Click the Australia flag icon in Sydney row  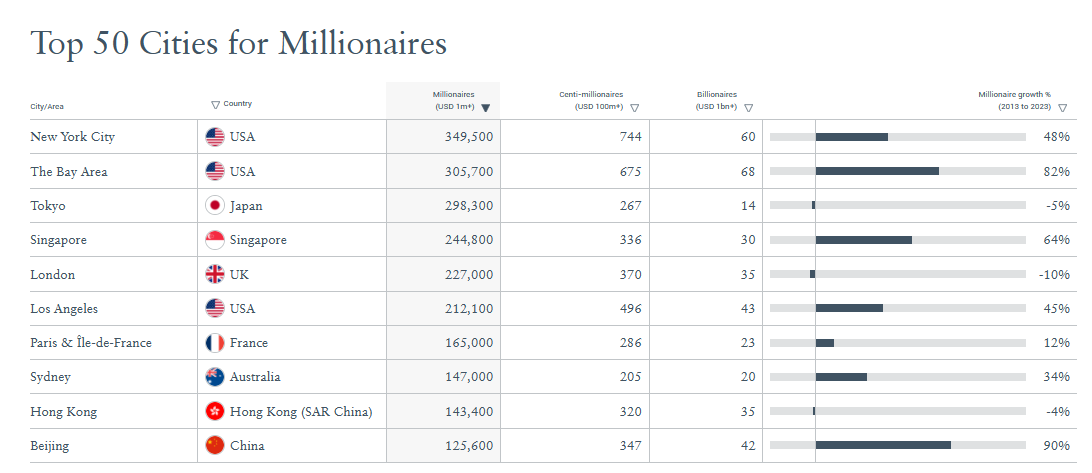click(x=214, y=377)
